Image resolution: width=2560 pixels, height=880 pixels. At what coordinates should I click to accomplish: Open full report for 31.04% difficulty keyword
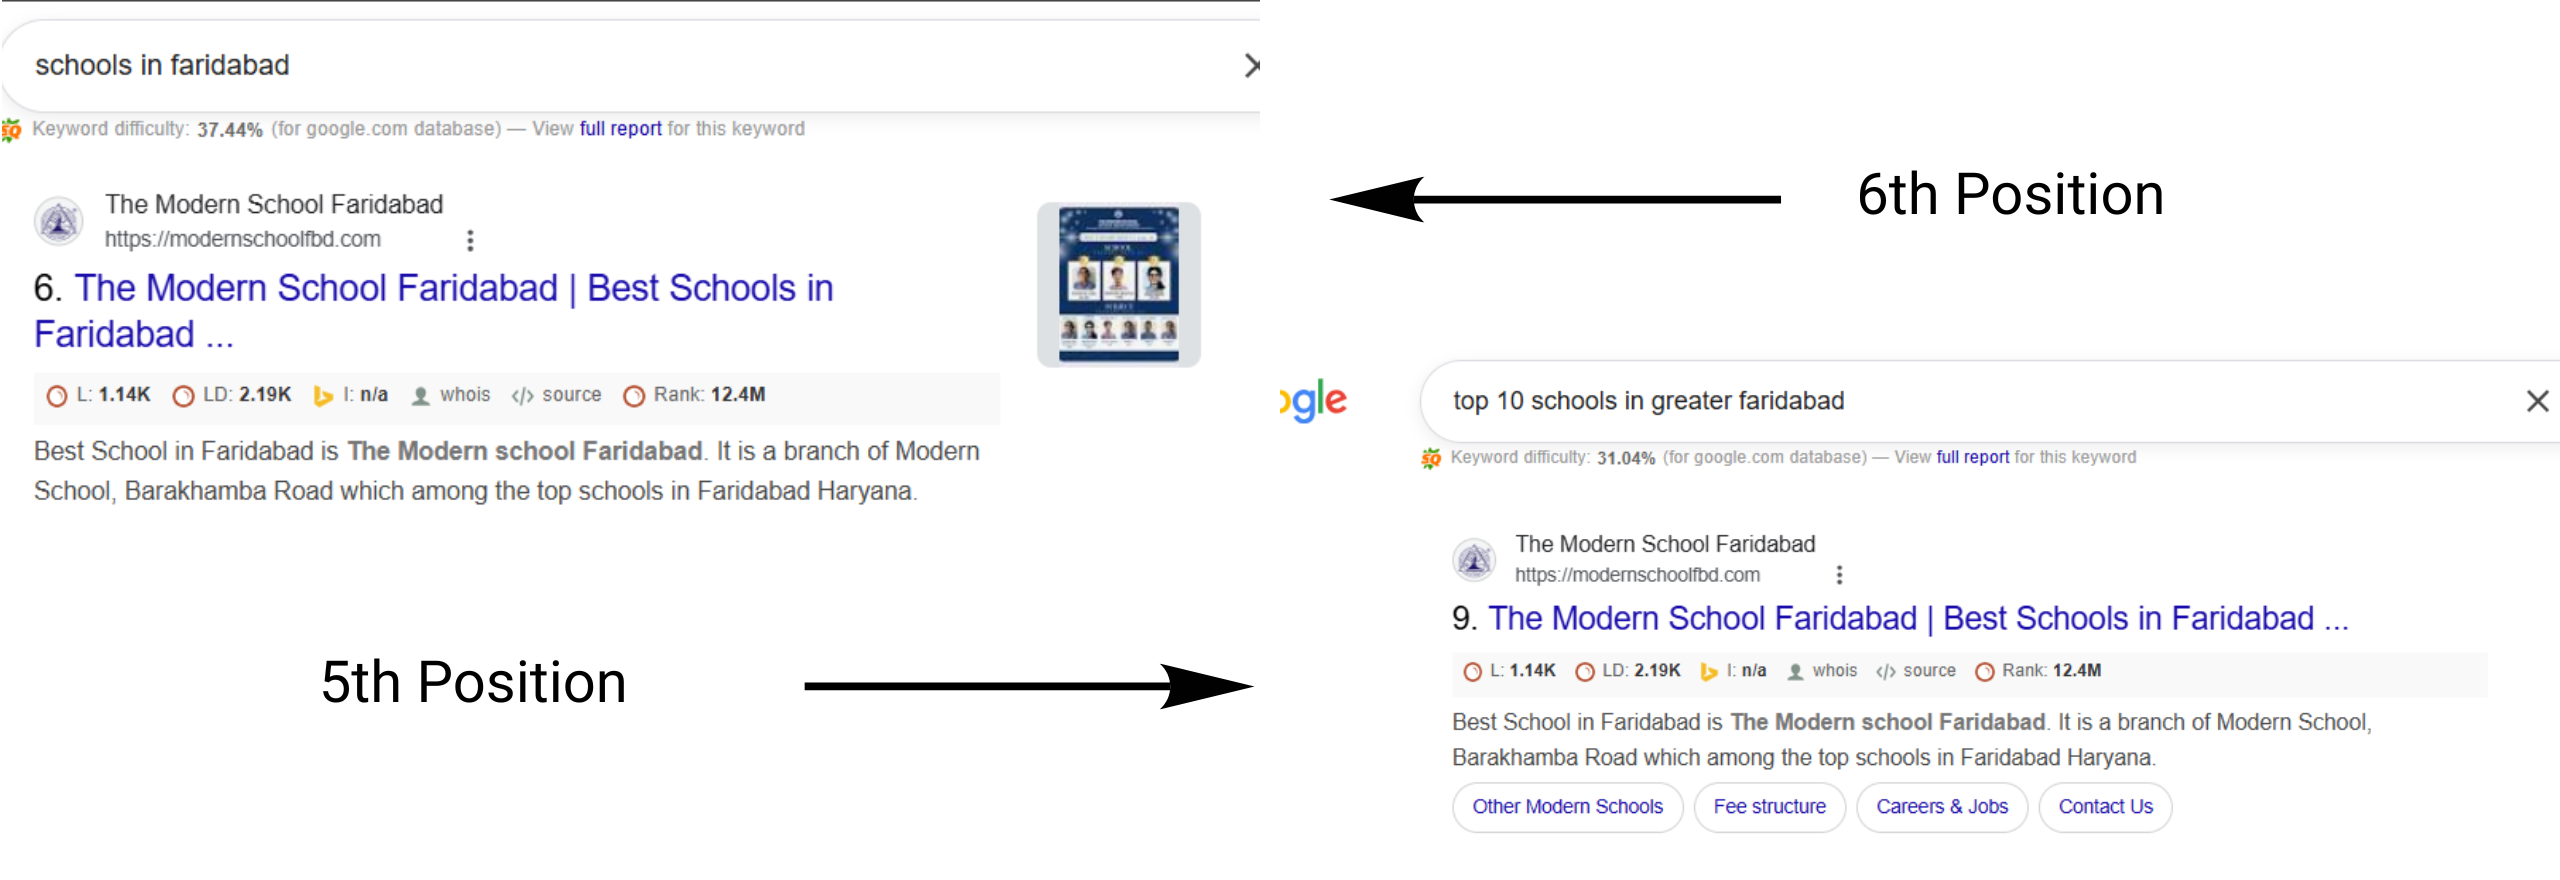(x=1972, y=457)
